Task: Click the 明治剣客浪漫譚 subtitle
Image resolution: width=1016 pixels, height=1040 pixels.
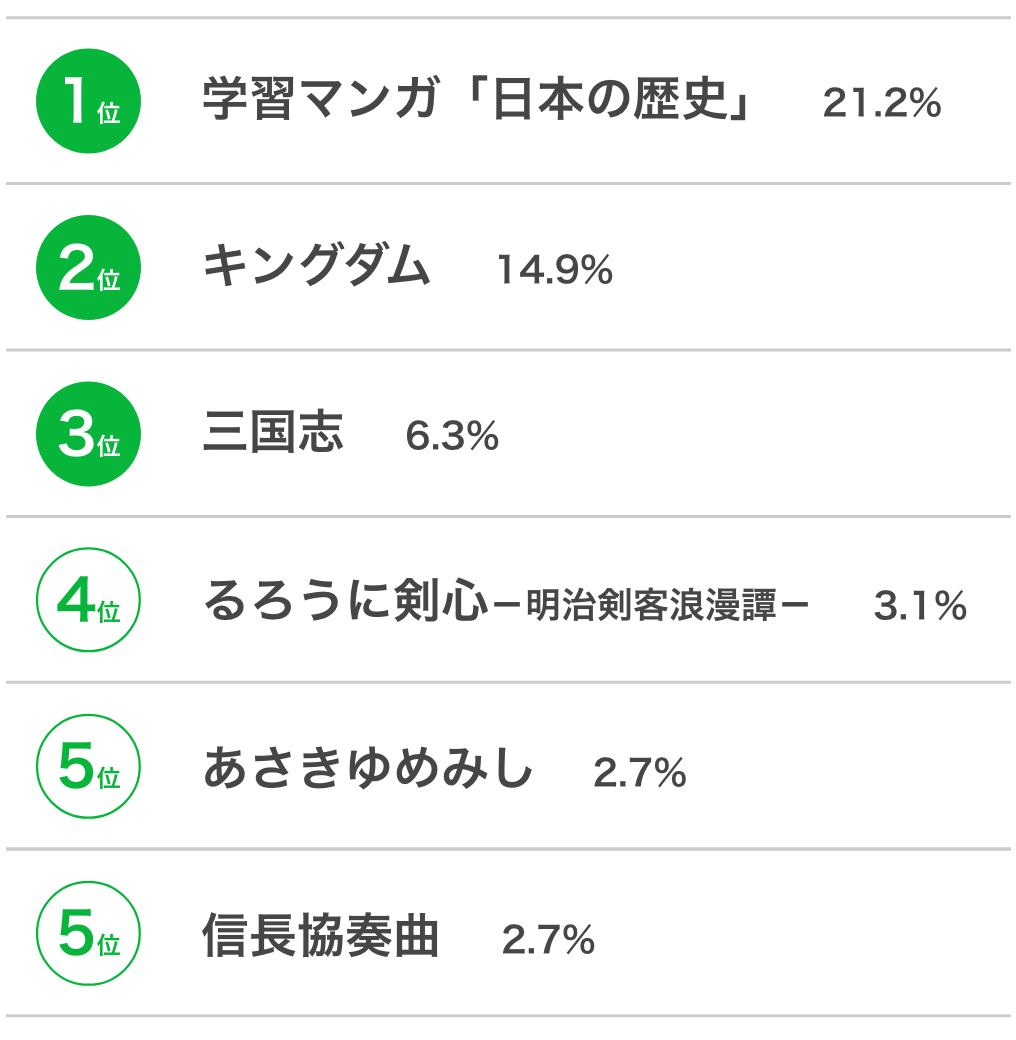Action: [651, 604]
